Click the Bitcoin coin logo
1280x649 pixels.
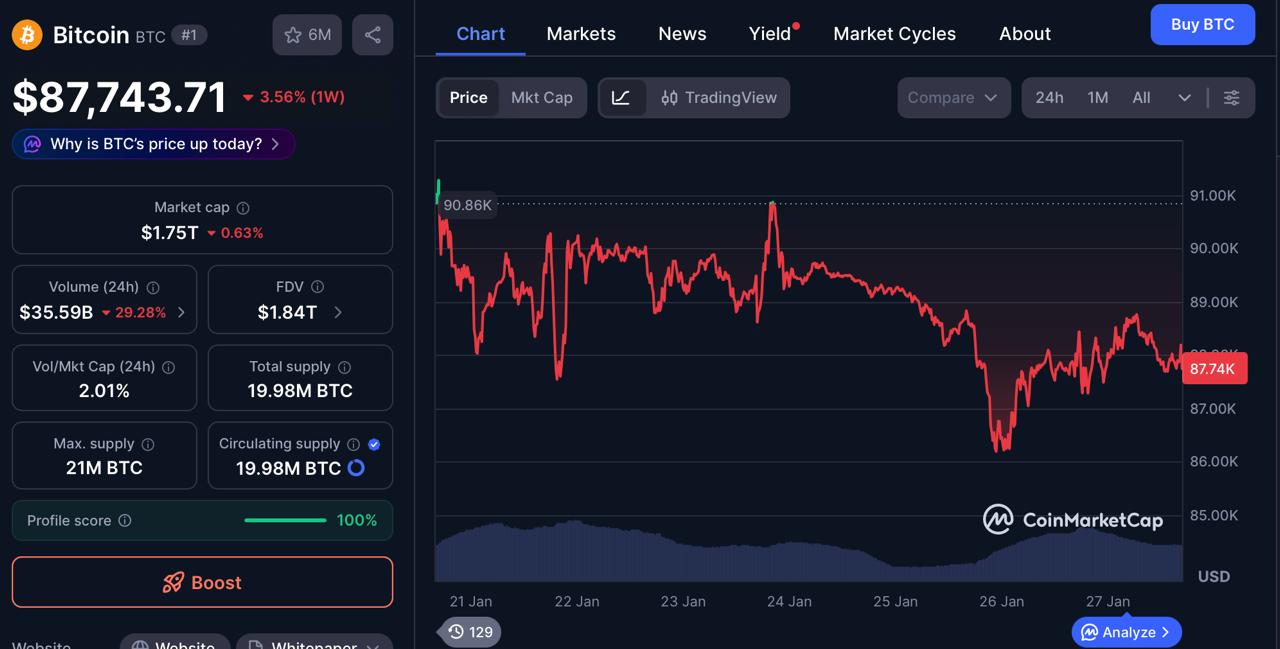click(26, 33)
